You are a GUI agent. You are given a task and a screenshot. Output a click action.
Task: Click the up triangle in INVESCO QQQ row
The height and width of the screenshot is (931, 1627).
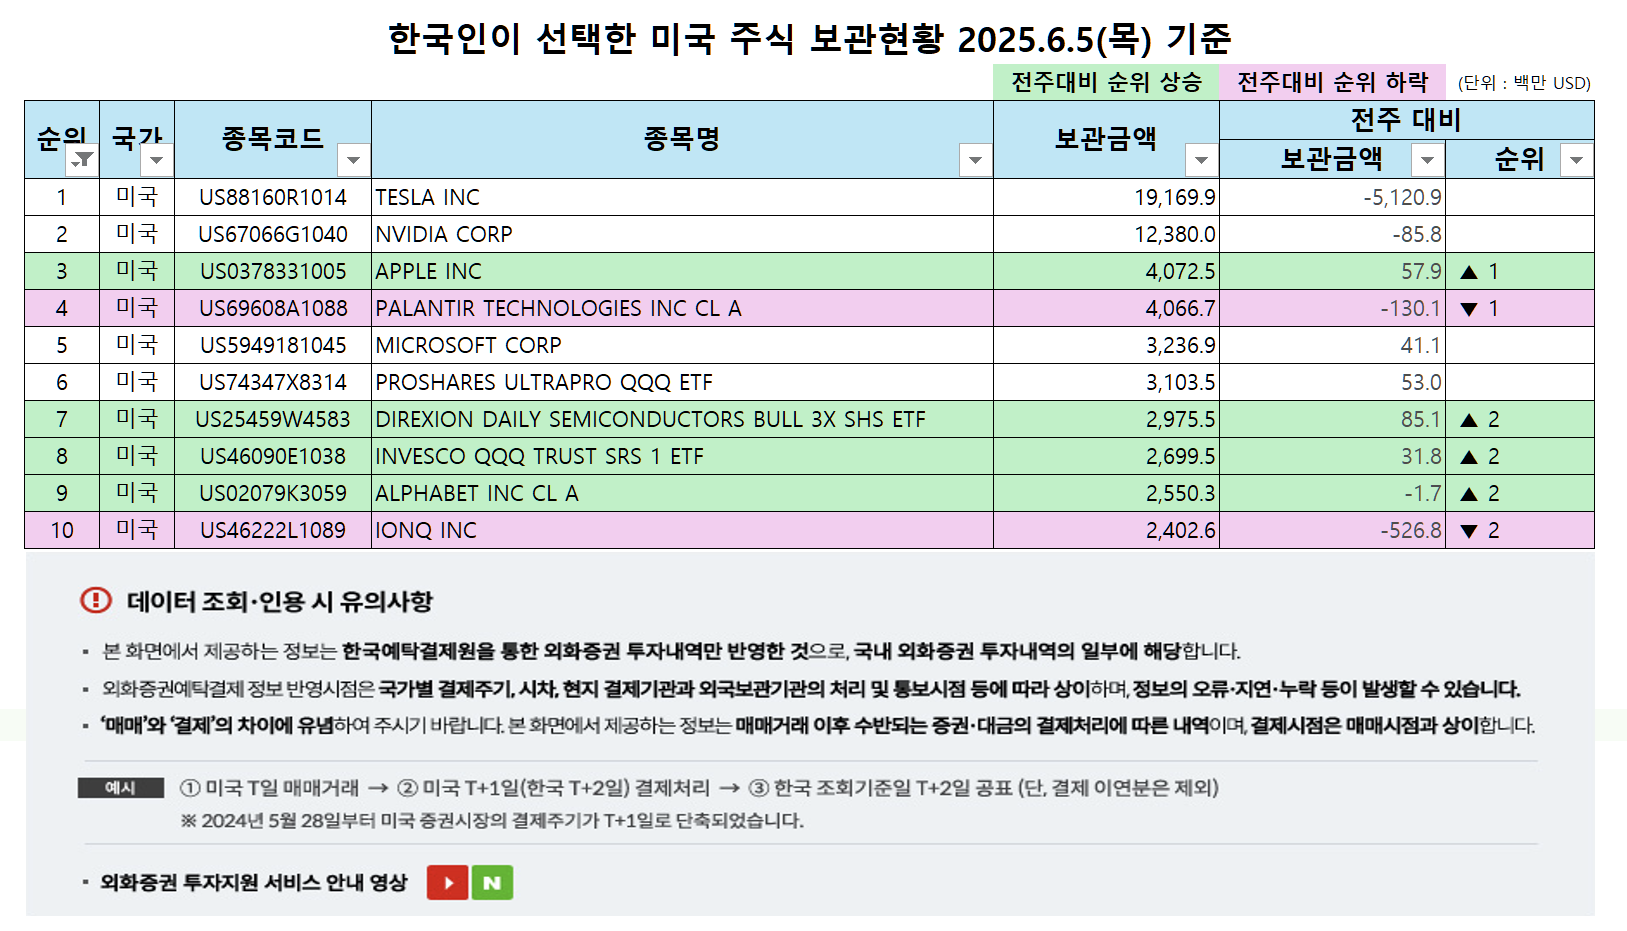tap(1469, 457)
